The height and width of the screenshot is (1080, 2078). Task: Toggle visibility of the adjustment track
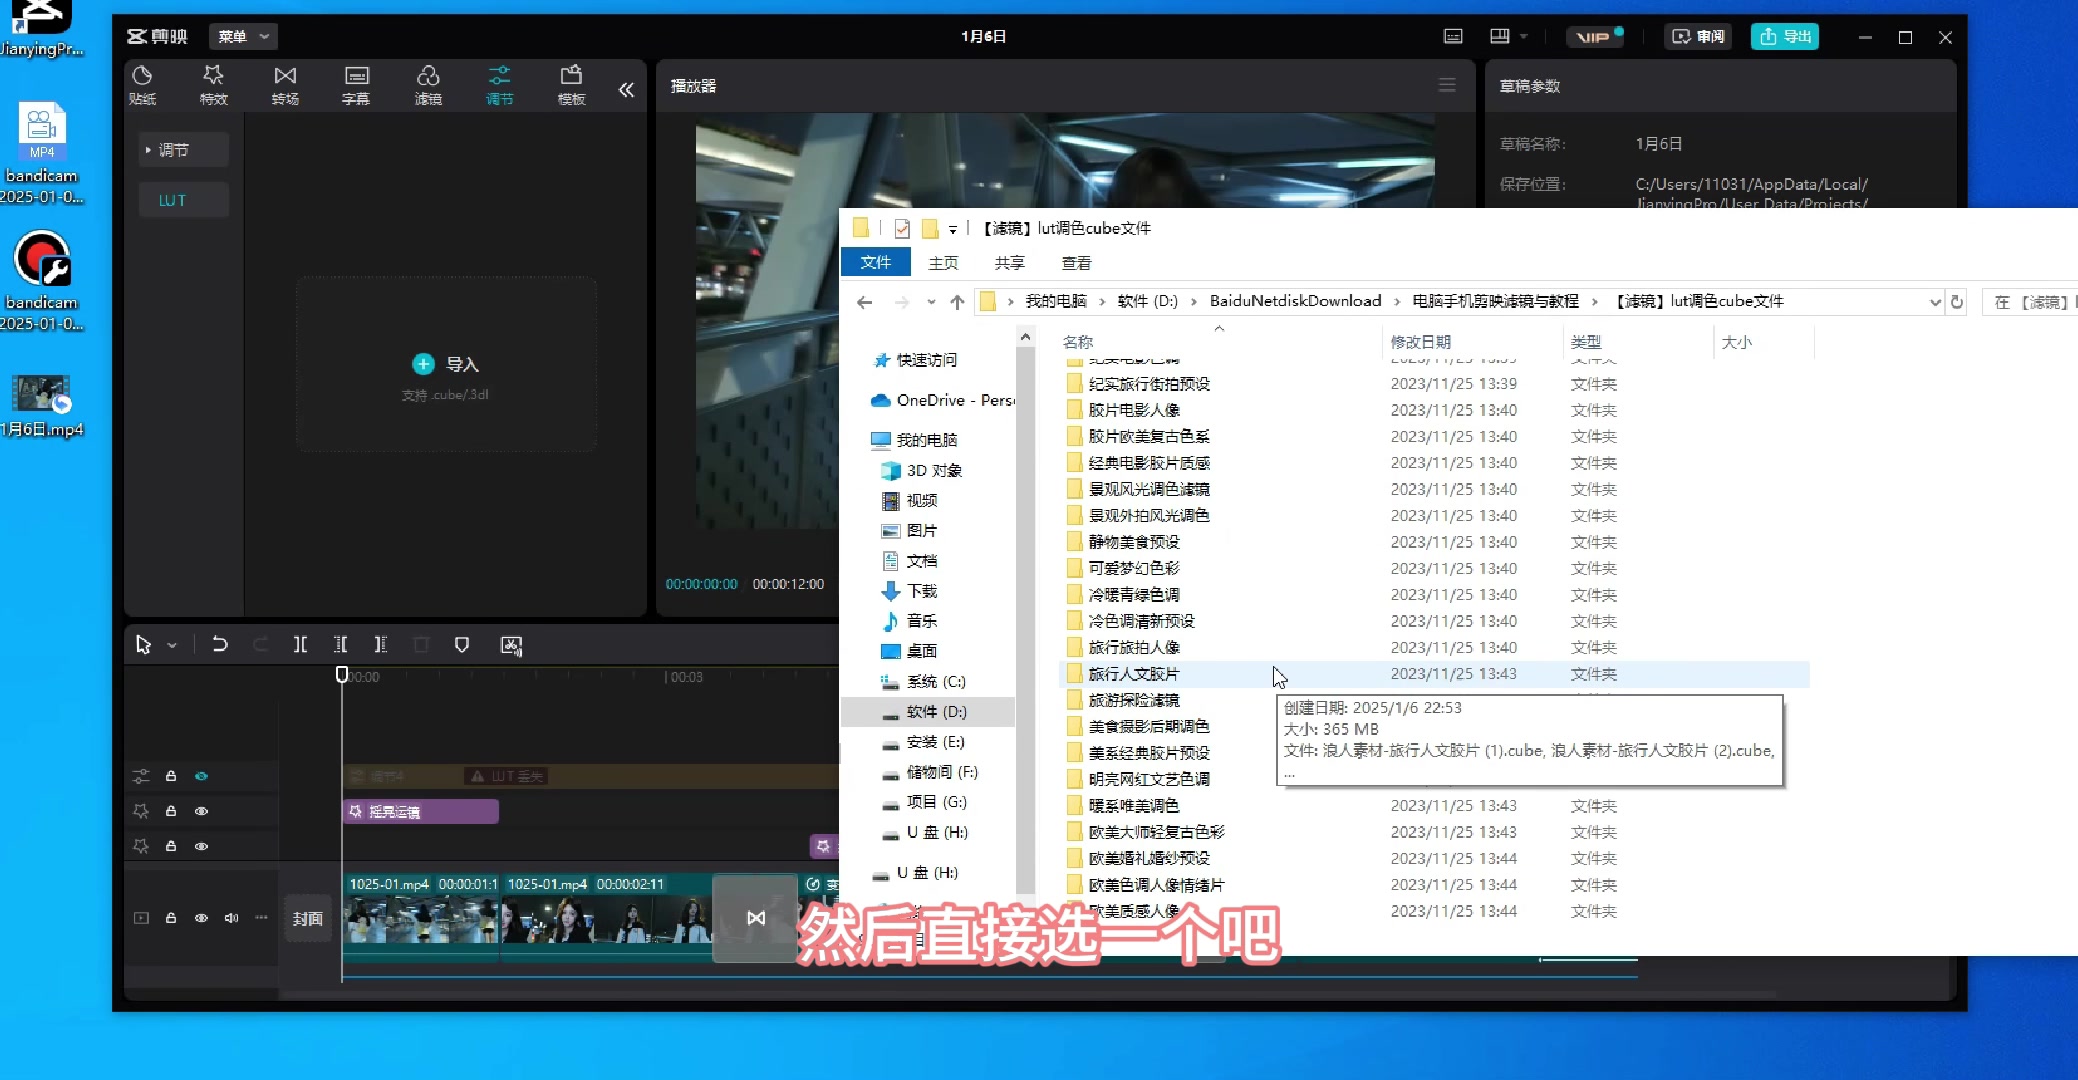tap(203, 776)
